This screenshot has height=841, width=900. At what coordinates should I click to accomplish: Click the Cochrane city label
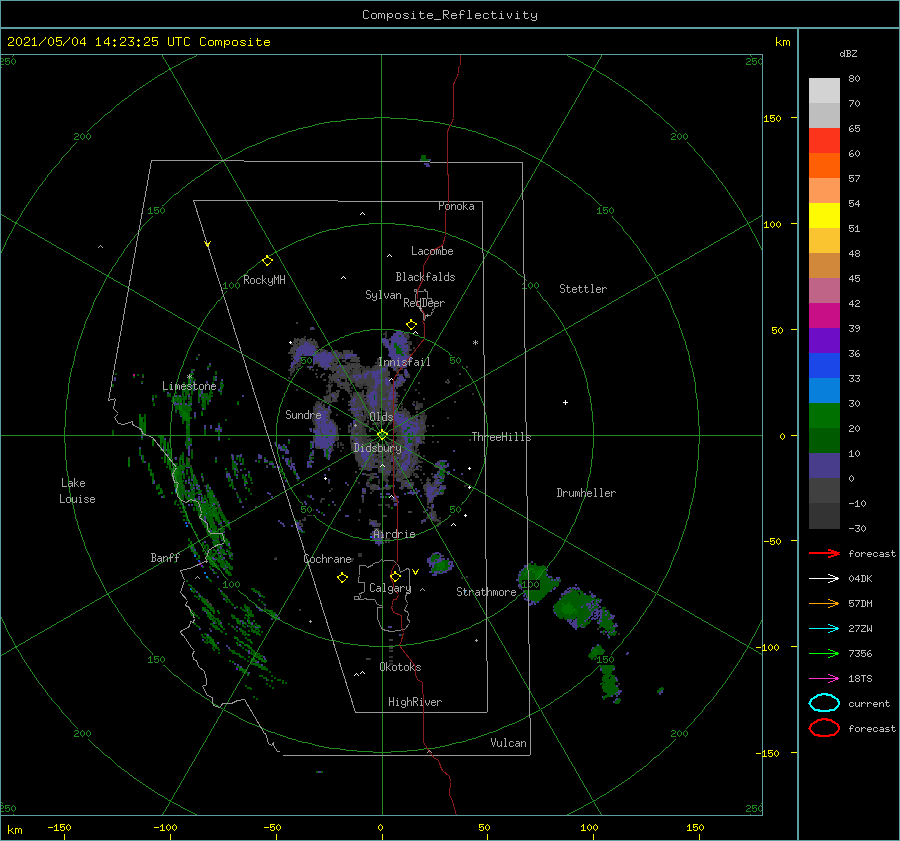327,559
